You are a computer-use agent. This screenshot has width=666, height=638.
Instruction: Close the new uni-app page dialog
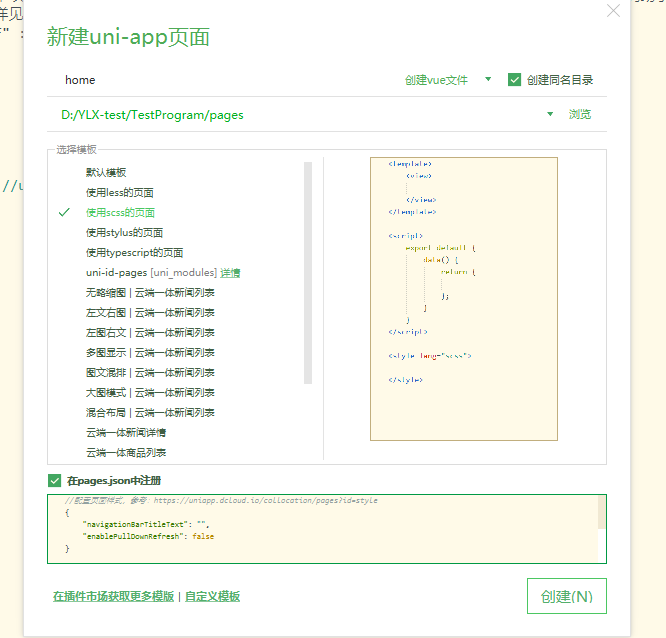coord(613,11)
